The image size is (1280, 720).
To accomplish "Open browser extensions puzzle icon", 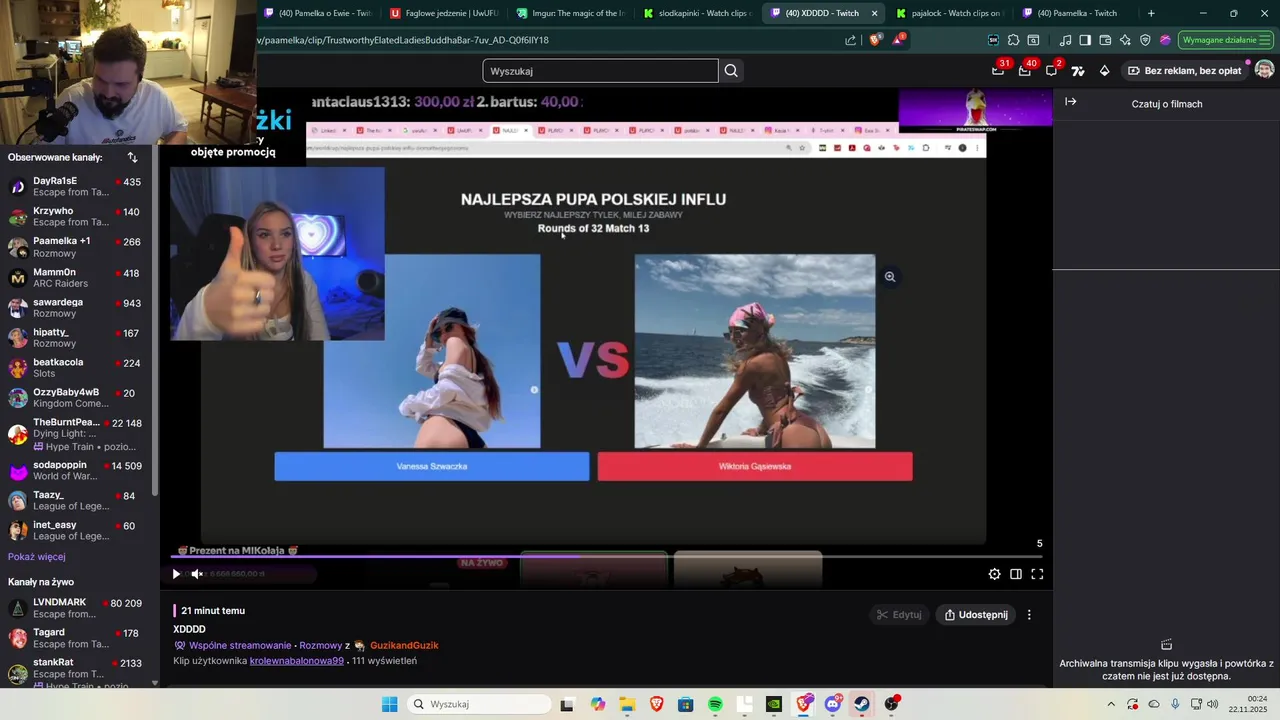I will tap(1013, 40).
